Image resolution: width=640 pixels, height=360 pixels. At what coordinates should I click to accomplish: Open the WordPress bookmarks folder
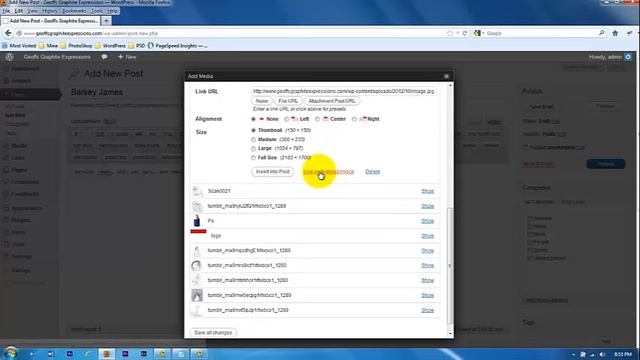pos(110,46)
